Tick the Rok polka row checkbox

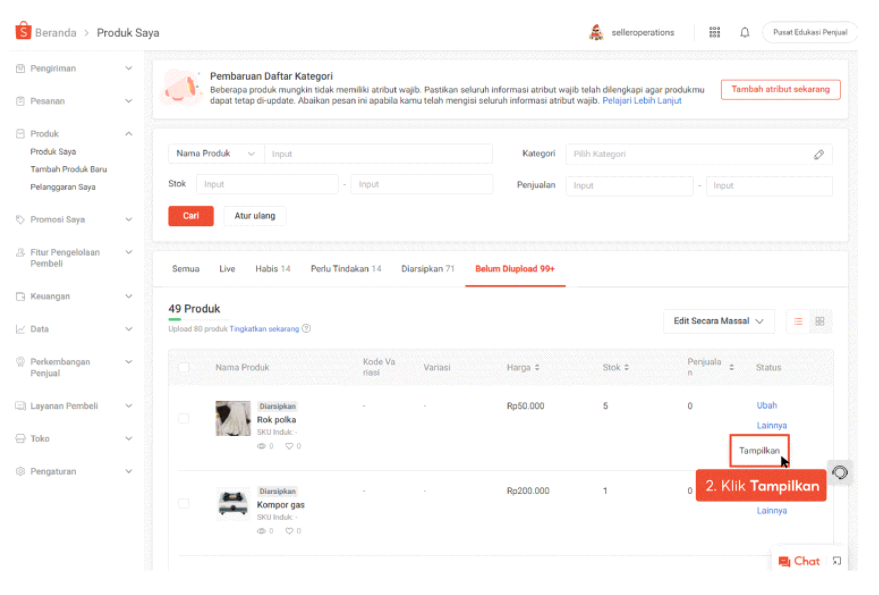pos(184,418)
